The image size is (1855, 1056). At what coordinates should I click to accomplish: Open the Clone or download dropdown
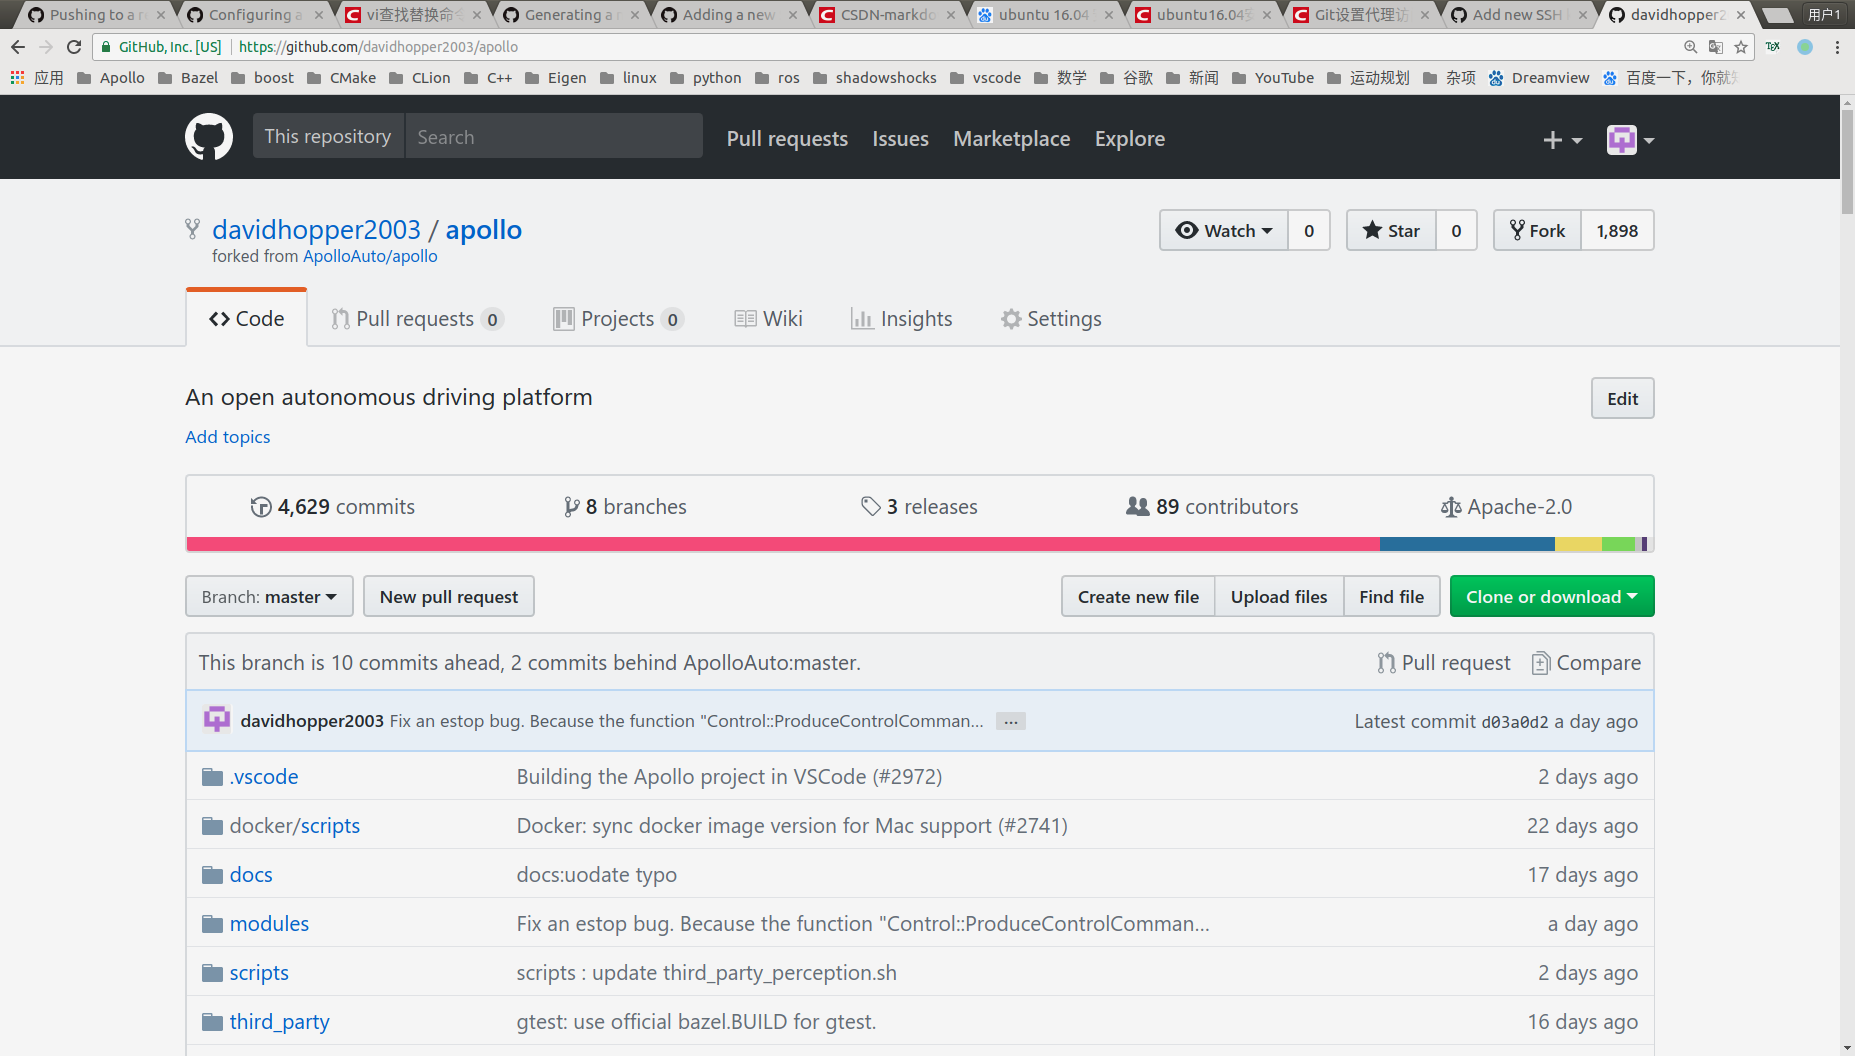tap(1551, 596)
